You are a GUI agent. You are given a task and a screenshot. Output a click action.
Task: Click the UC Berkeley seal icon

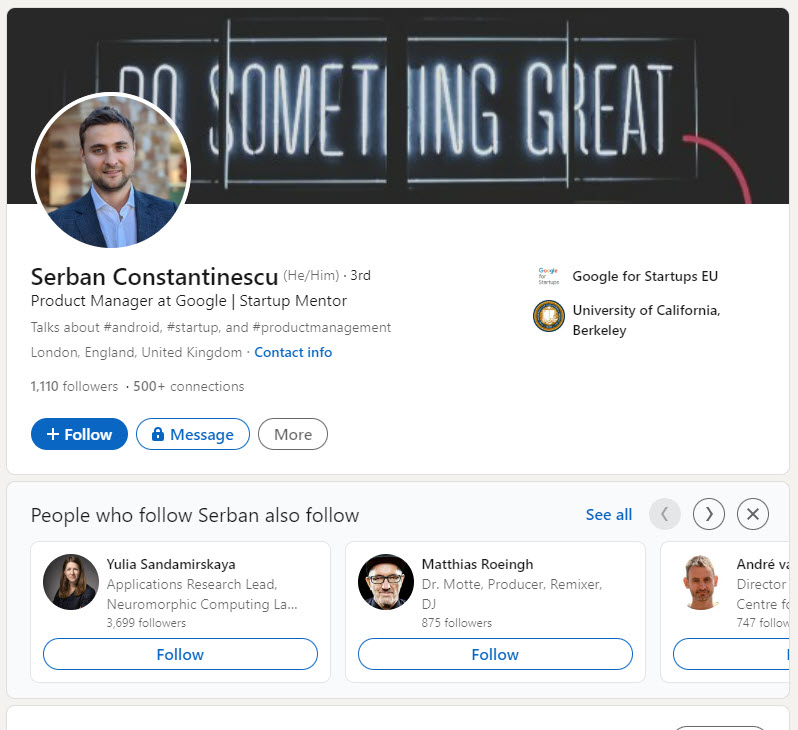(548, 317)
